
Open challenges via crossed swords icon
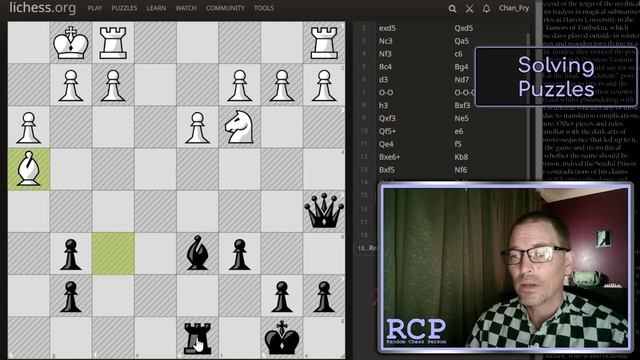click(469, 9)
